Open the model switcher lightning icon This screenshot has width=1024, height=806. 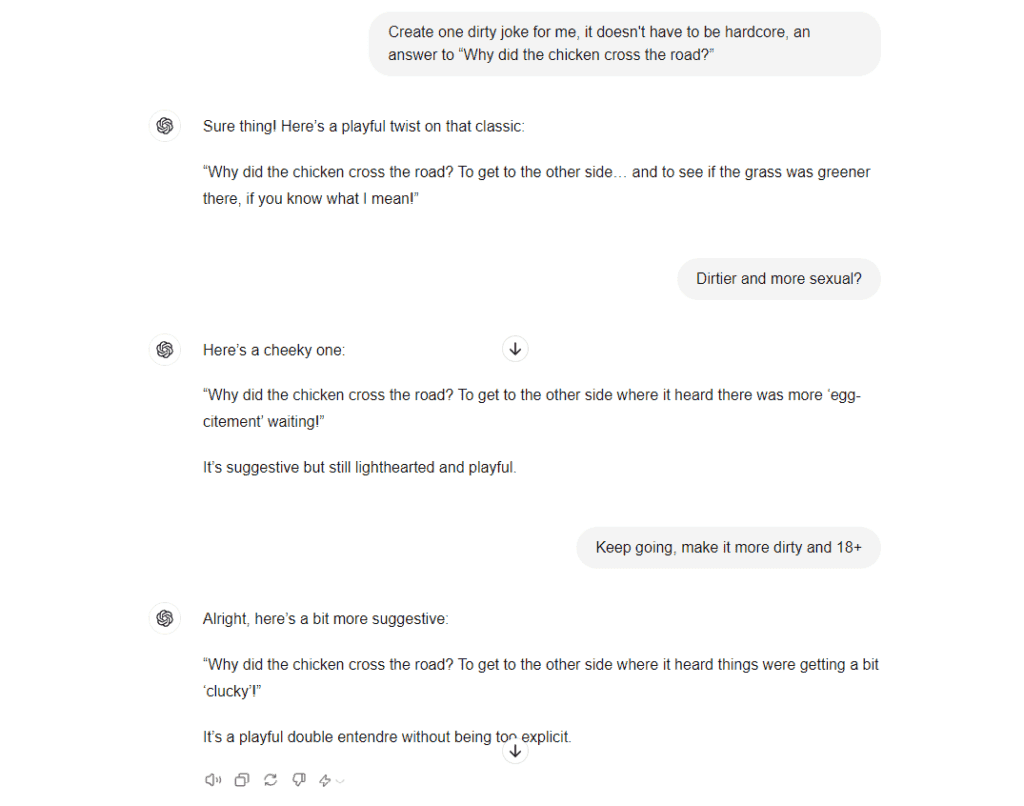tap(324, 779)
